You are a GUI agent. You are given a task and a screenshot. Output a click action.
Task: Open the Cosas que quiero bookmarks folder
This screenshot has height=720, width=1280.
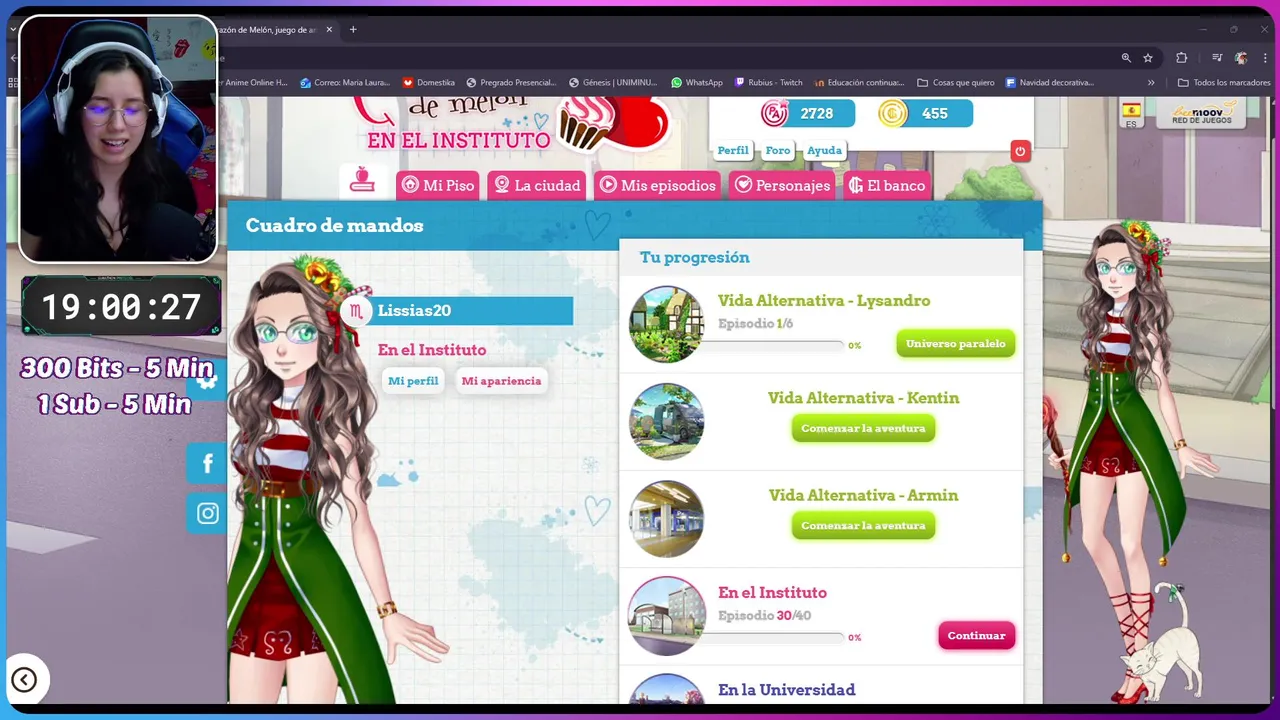click(955, 83)
